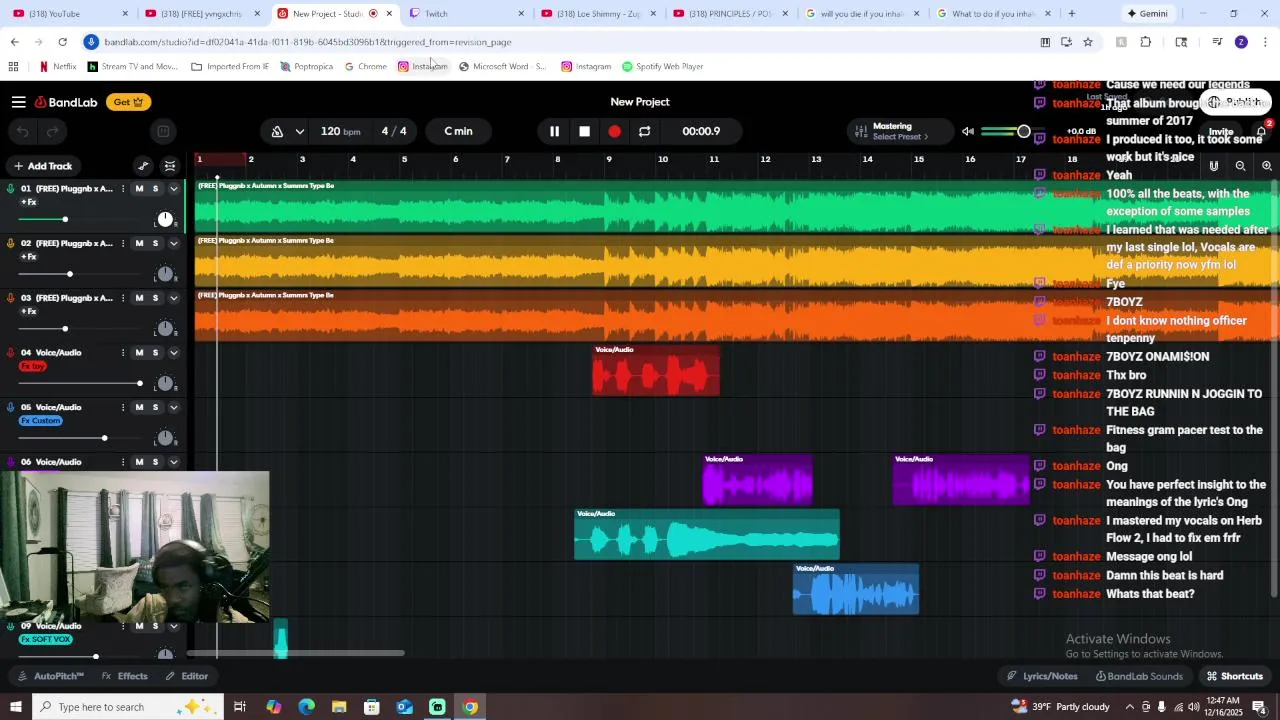Solo track 01 with S button
Screen dimensions: 1280x720
click(x=155, y=189)
